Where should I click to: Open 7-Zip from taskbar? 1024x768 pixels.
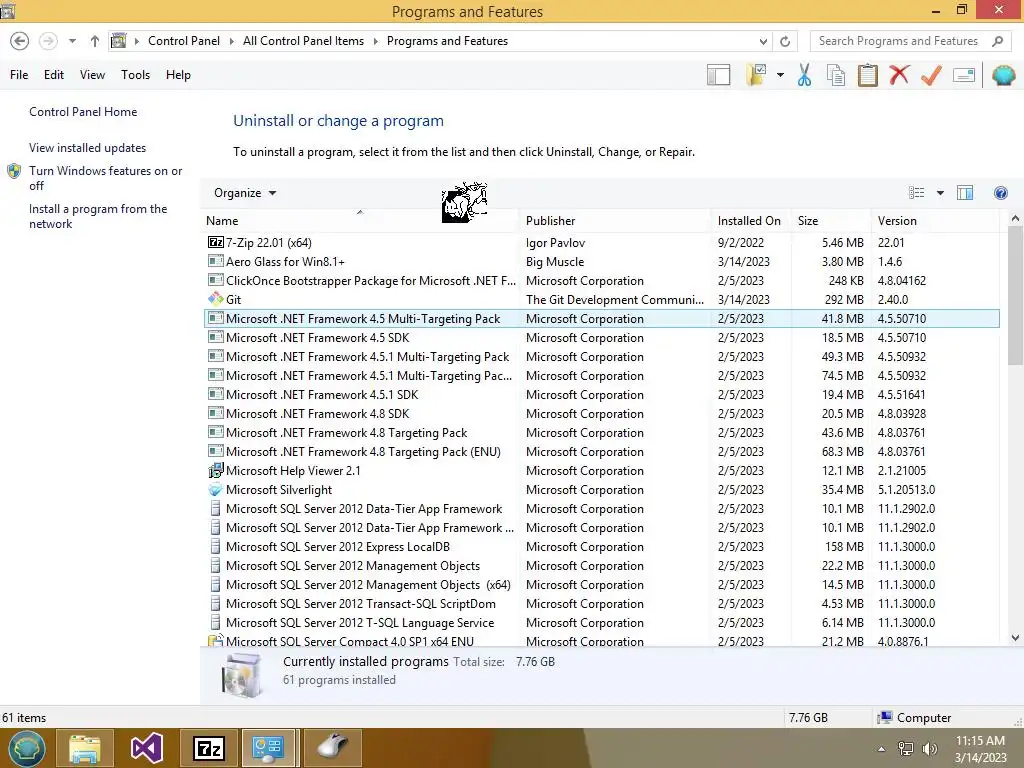coord(209,748)
